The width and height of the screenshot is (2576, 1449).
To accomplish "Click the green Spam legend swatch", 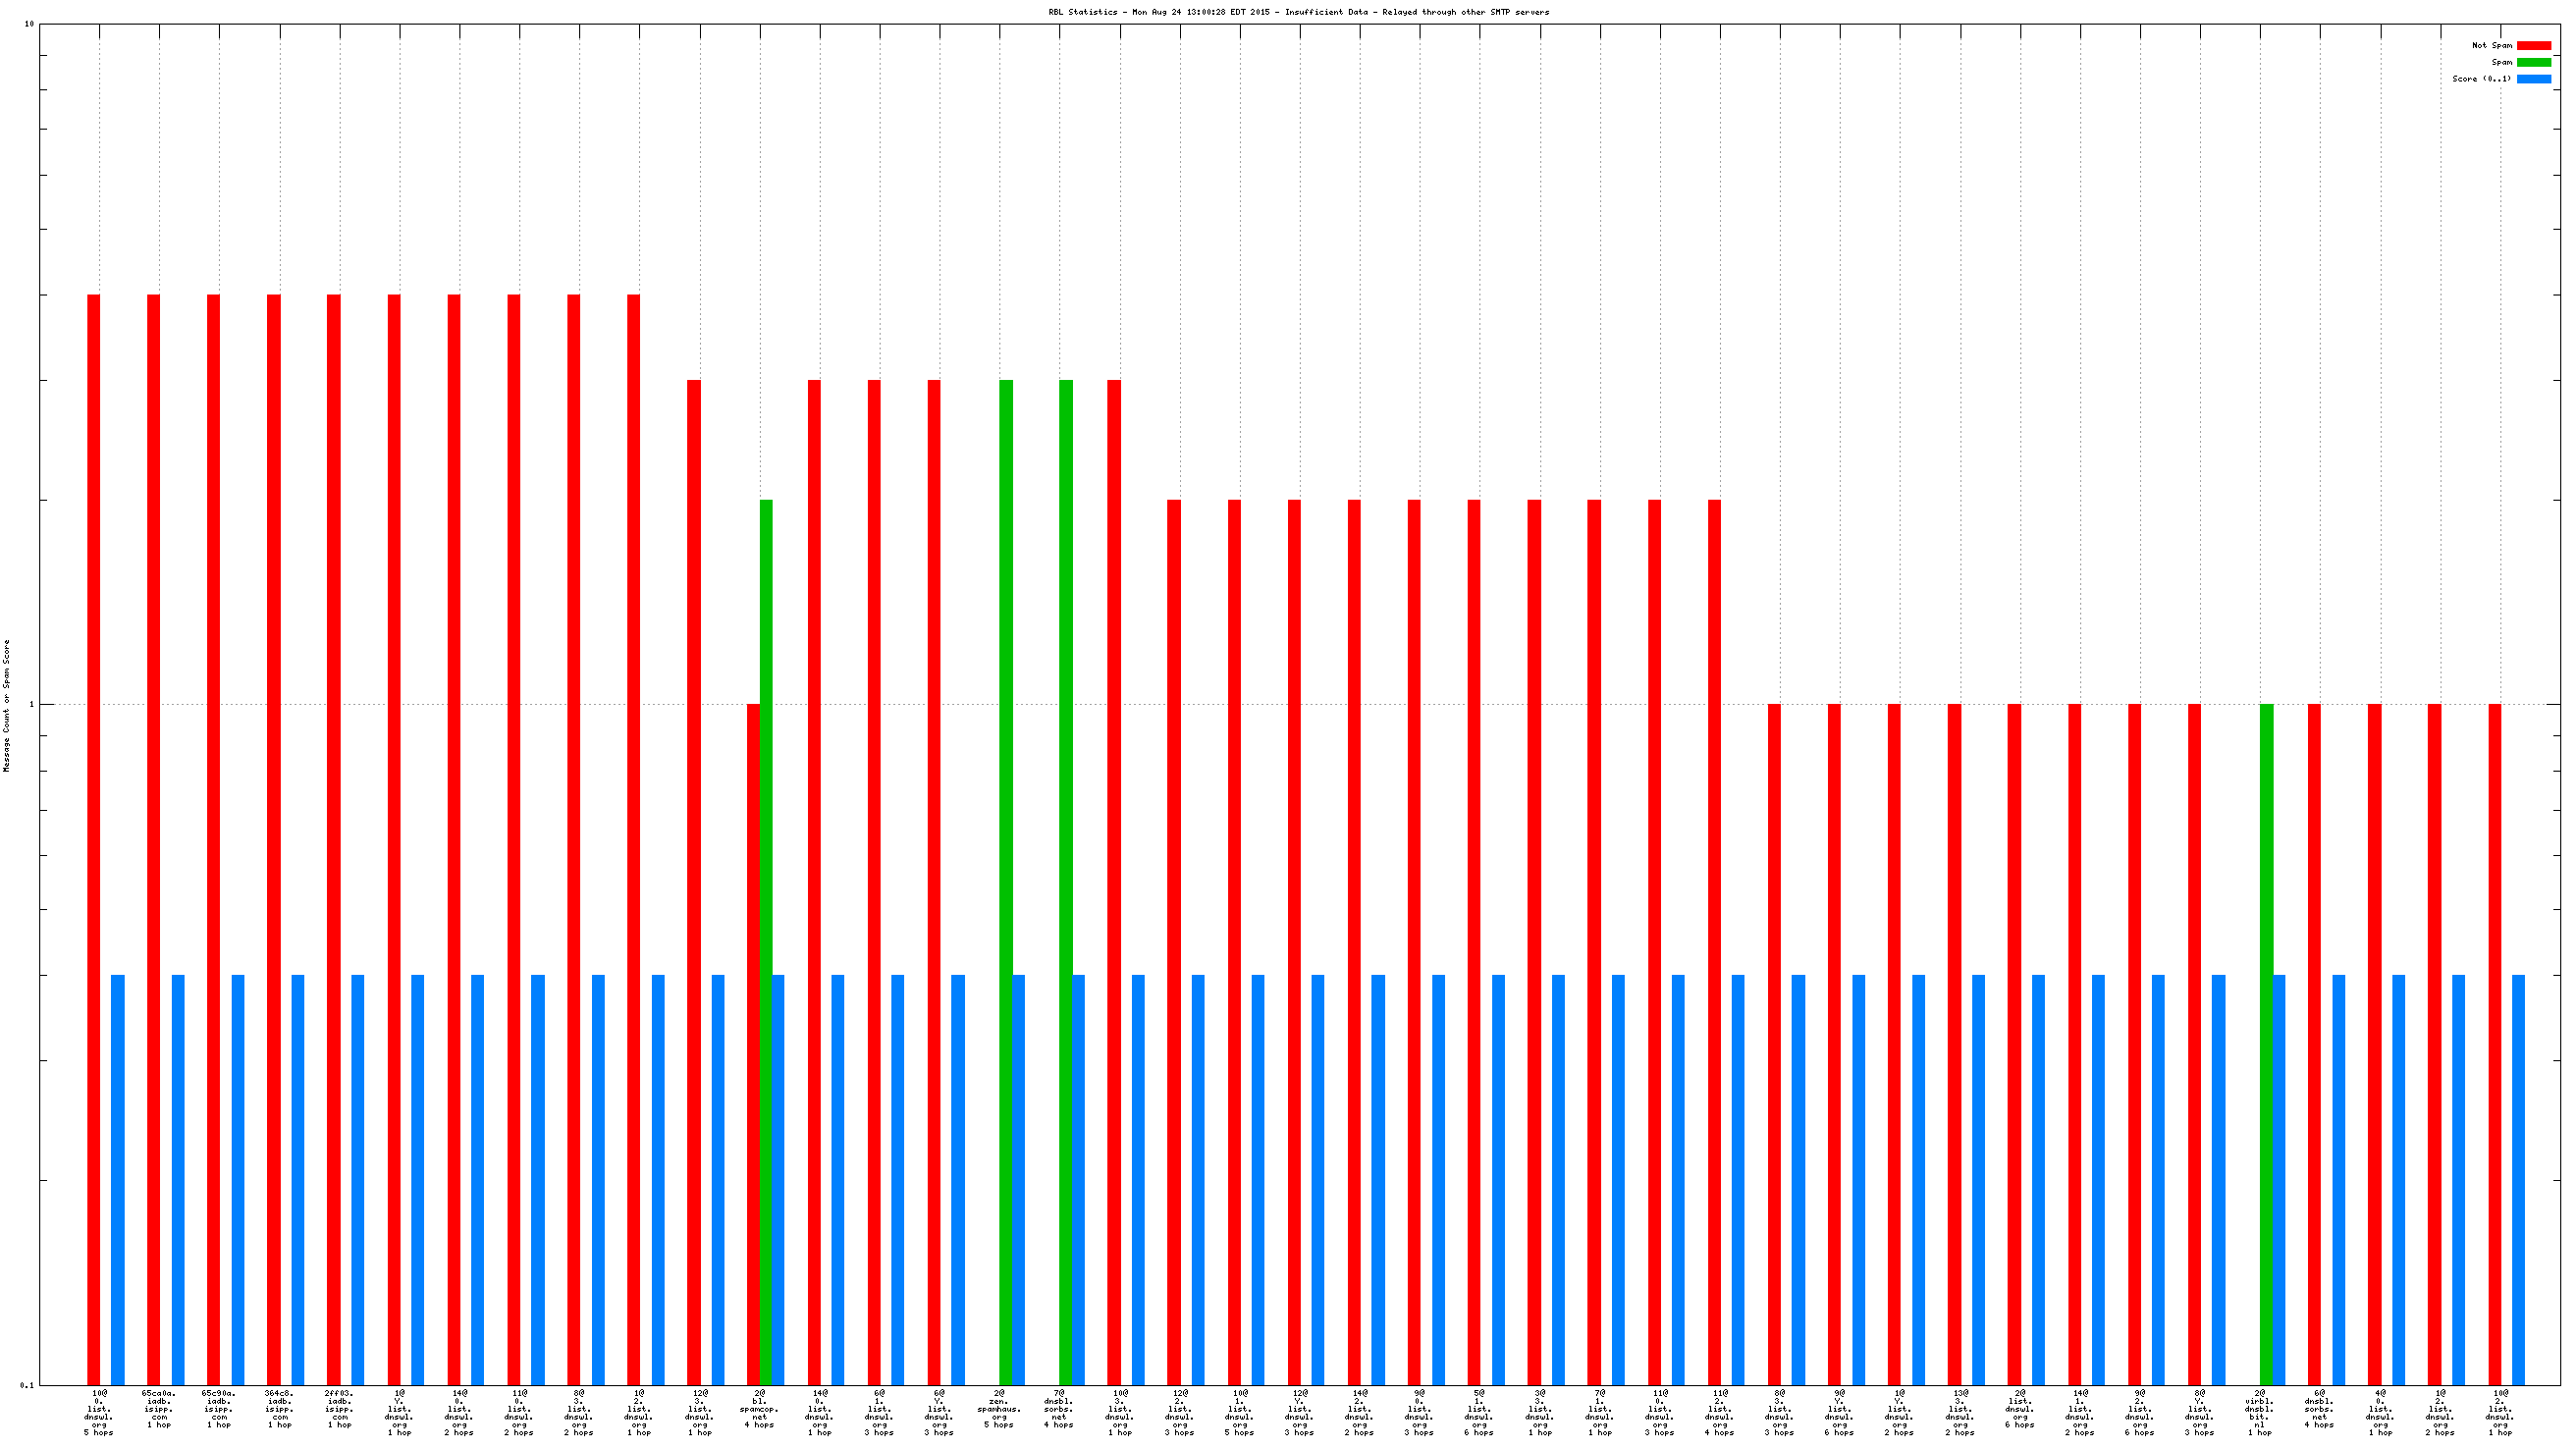I will [x=2533, y=62].
